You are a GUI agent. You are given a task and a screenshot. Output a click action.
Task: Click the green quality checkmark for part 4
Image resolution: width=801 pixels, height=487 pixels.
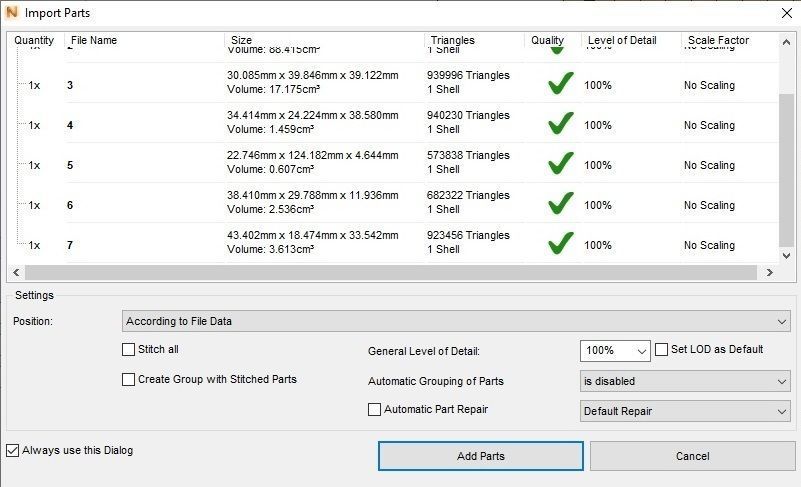560,124
